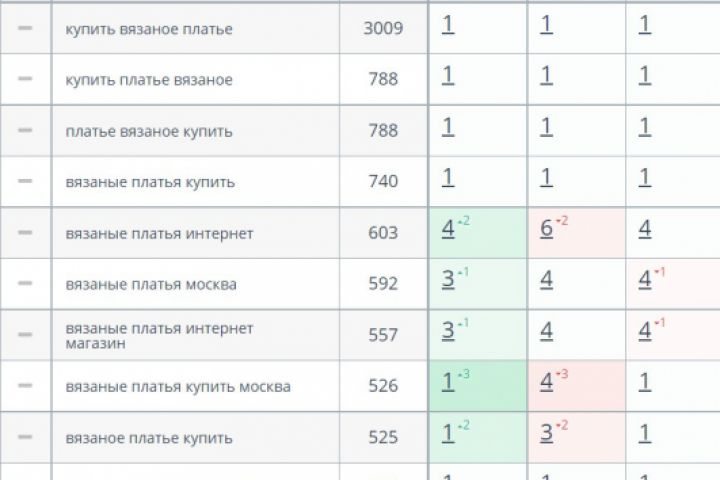Click the frequency value 526
The image size is (720, 480).
[384, 387]
